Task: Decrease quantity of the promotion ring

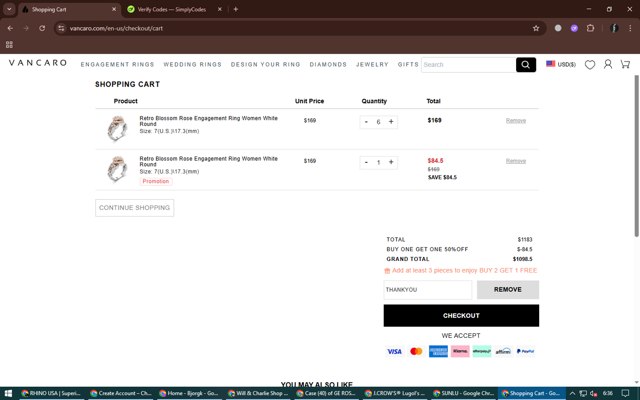Action: (366, 162)
